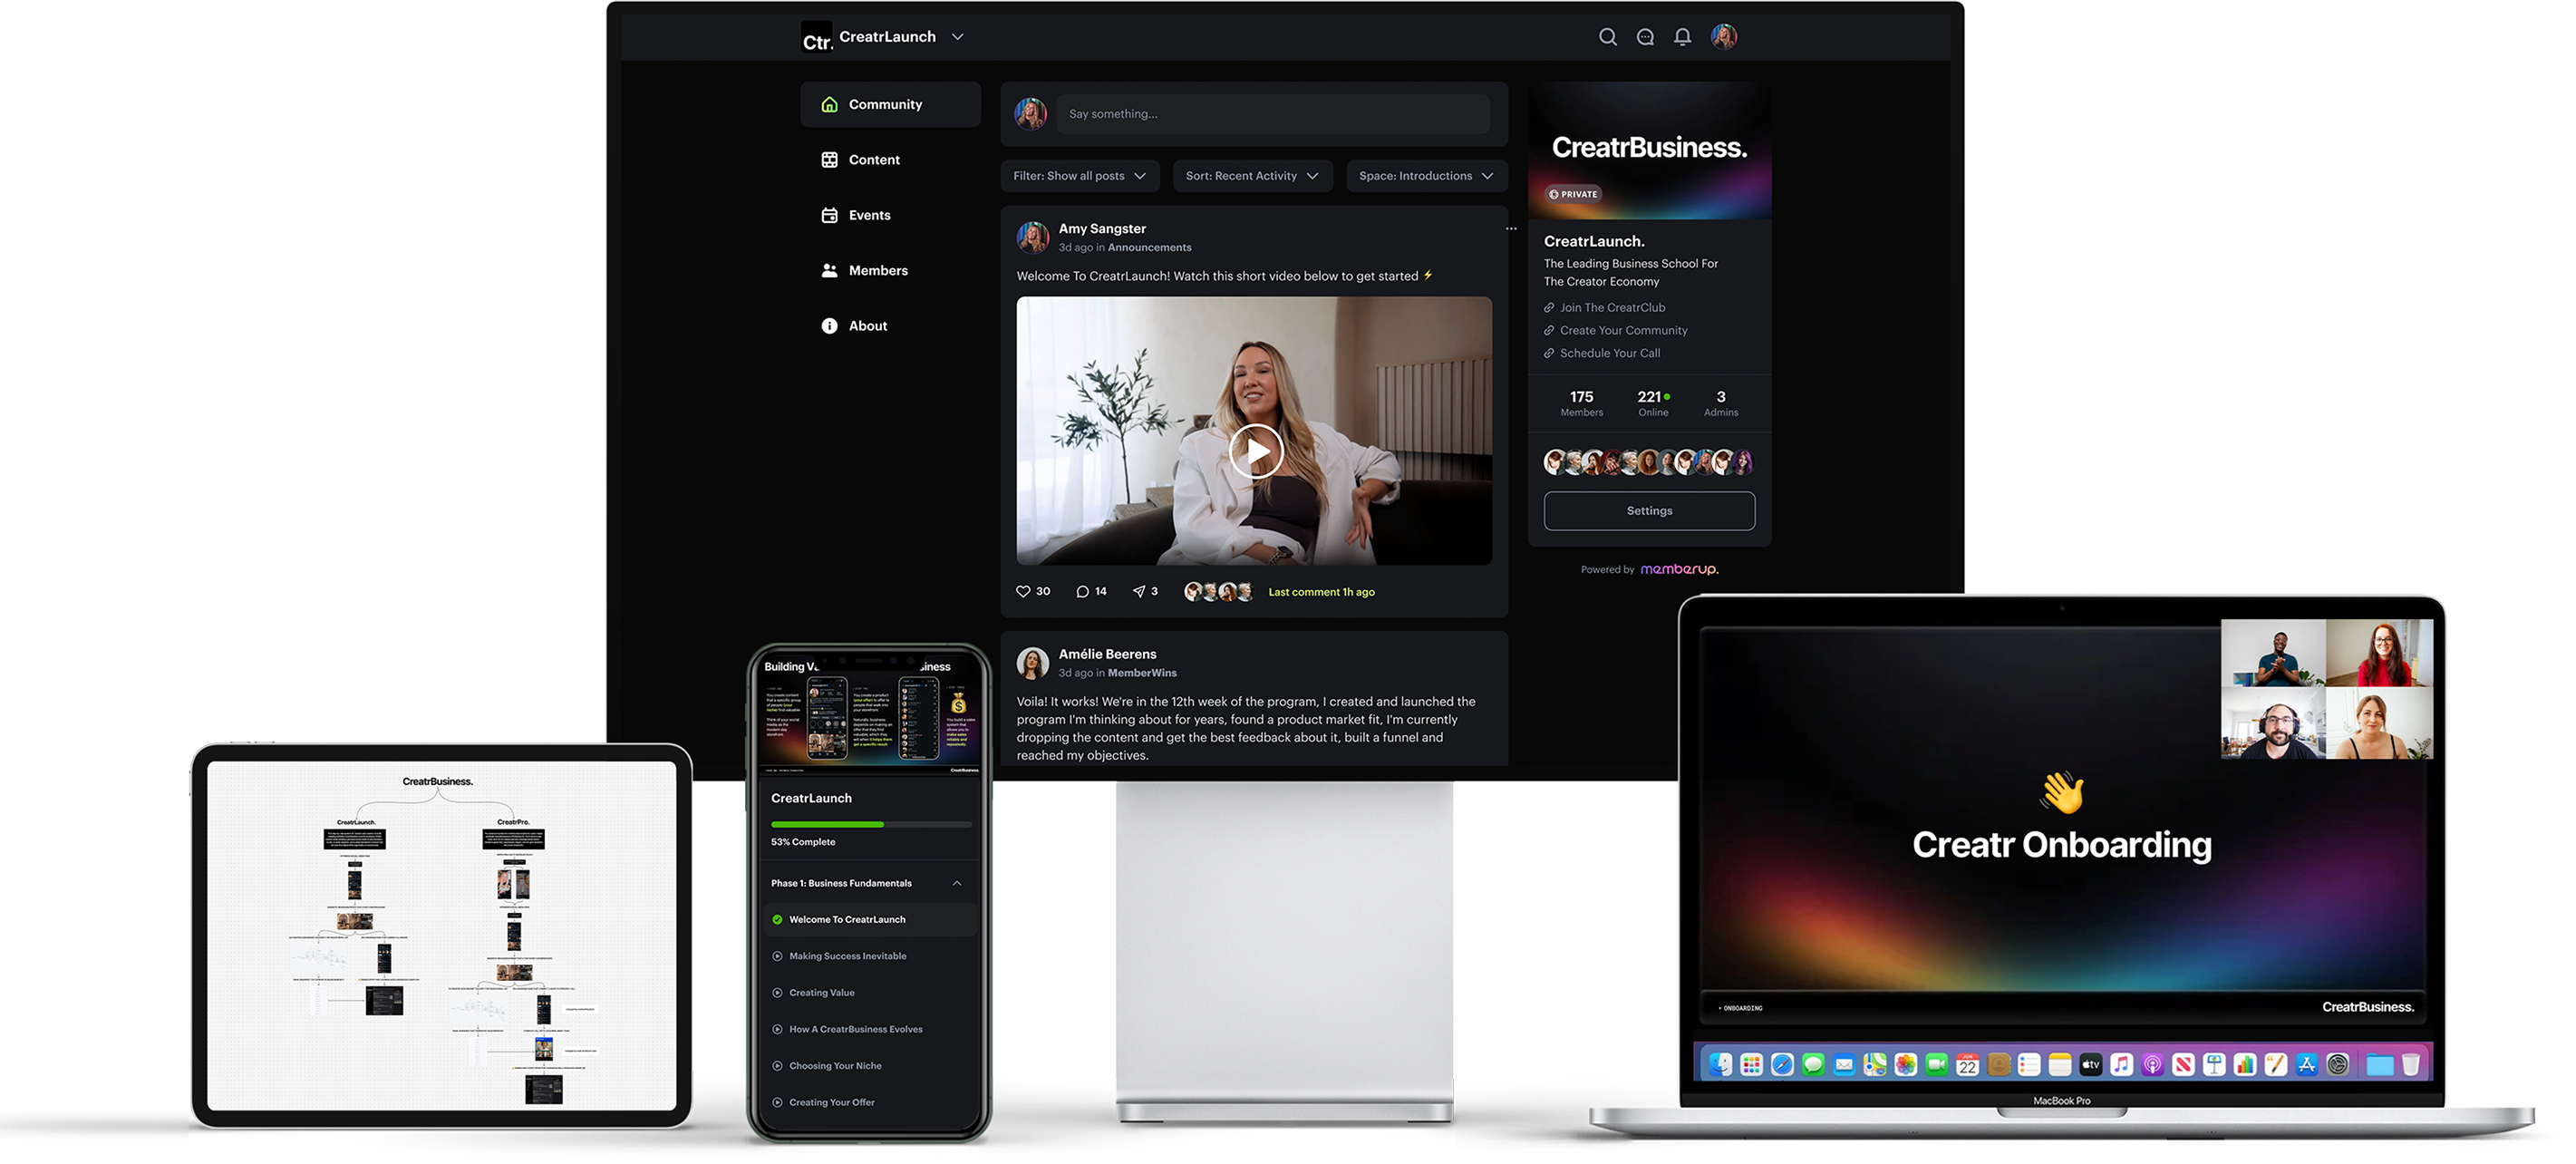This screenshot has width=2576, height=1164.
Task: Click the 53% Complete progress bar
Action: point(870,824)
